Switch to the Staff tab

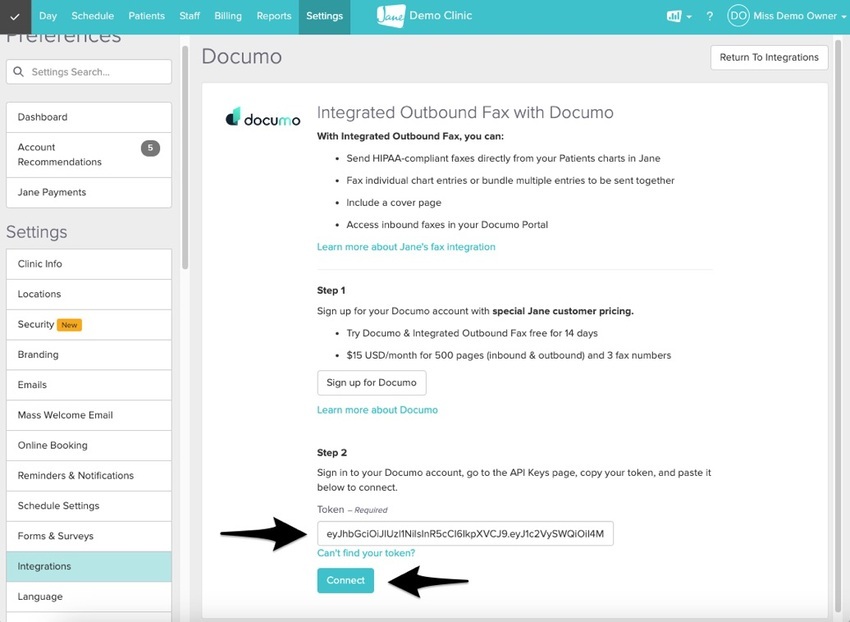pos(190,16)
